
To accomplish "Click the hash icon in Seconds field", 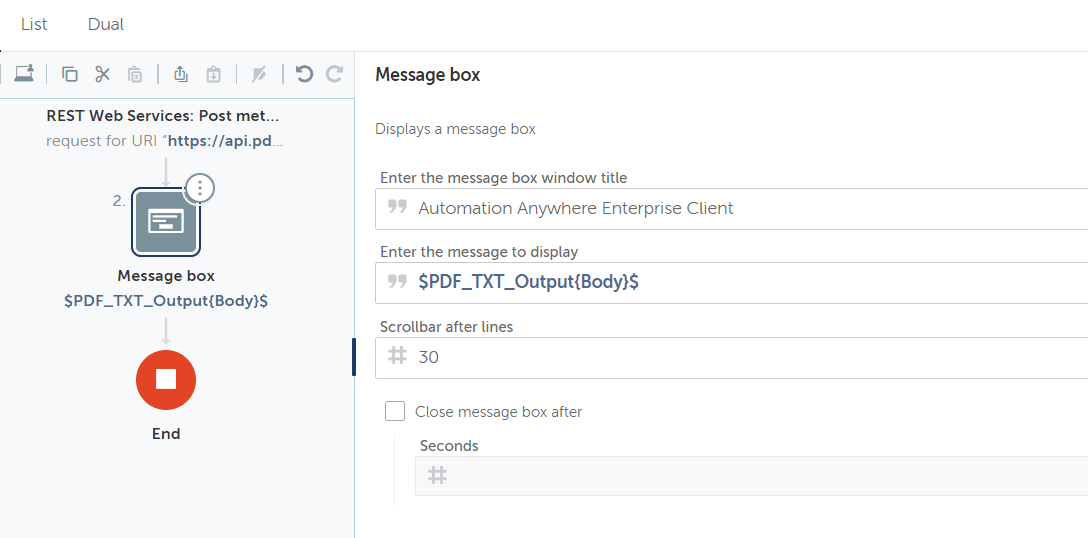I will [437, 476].
